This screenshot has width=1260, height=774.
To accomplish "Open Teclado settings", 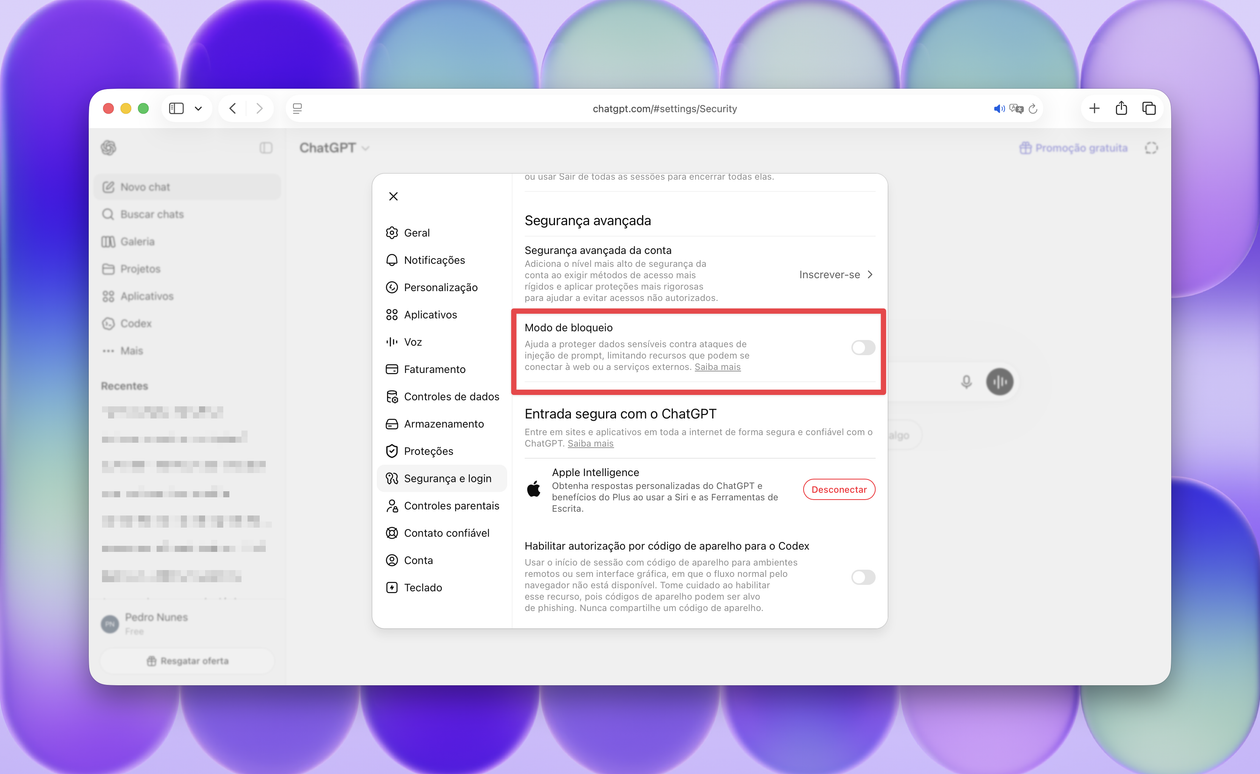I will (442, 588).
